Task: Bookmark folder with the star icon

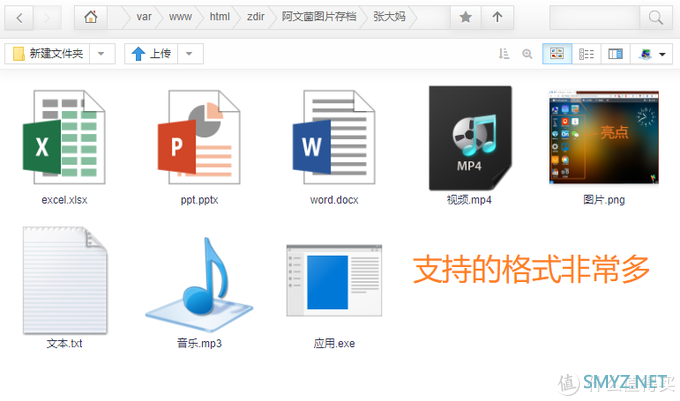Action: click(x=465, y=17)
